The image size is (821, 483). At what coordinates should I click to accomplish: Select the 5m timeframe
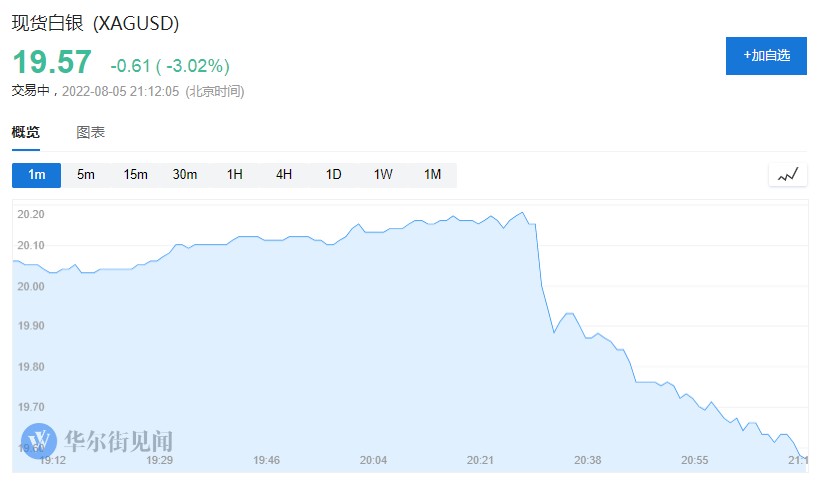click(x=86, y=175)
